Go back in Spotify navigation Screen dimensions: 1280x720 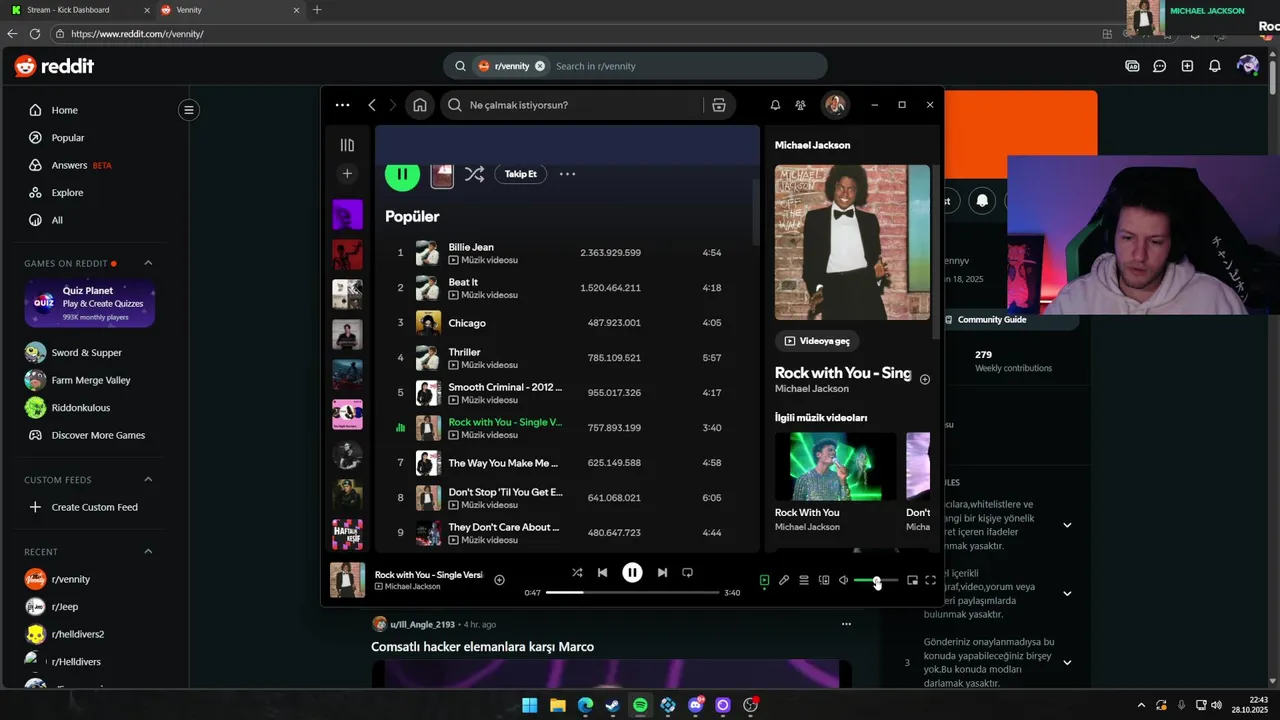click(x=372, y=105)
